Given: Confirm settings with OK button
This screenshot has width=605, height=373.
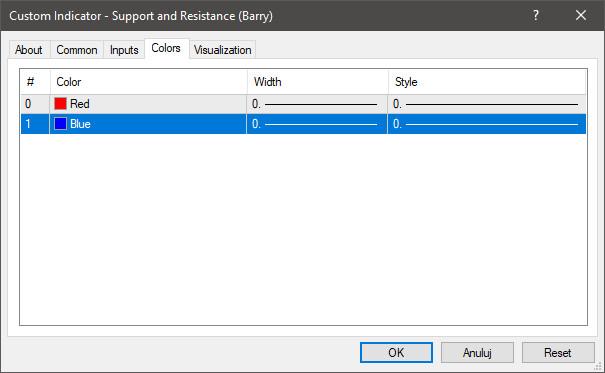Looking at the screenshot, I should (x=396, y=353).
